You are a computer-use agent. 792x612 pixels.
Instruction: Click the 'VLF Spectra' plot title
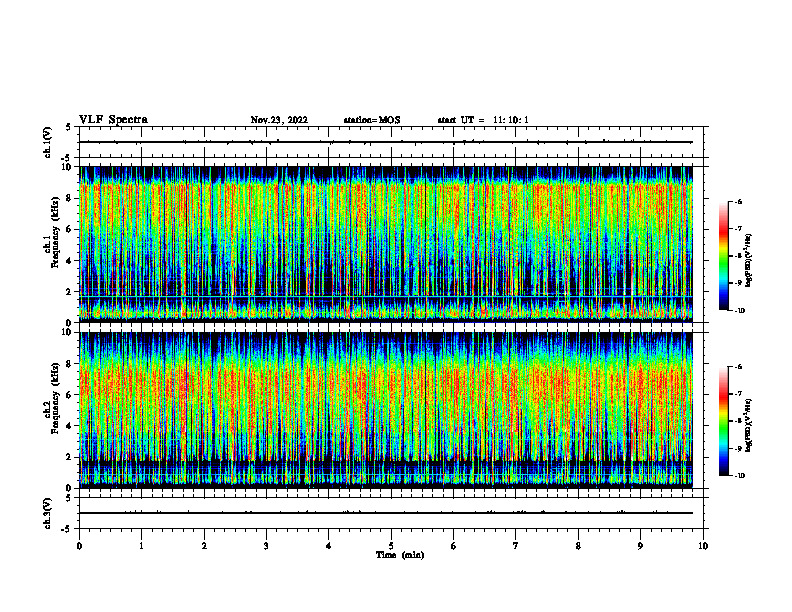click(114, 120)
